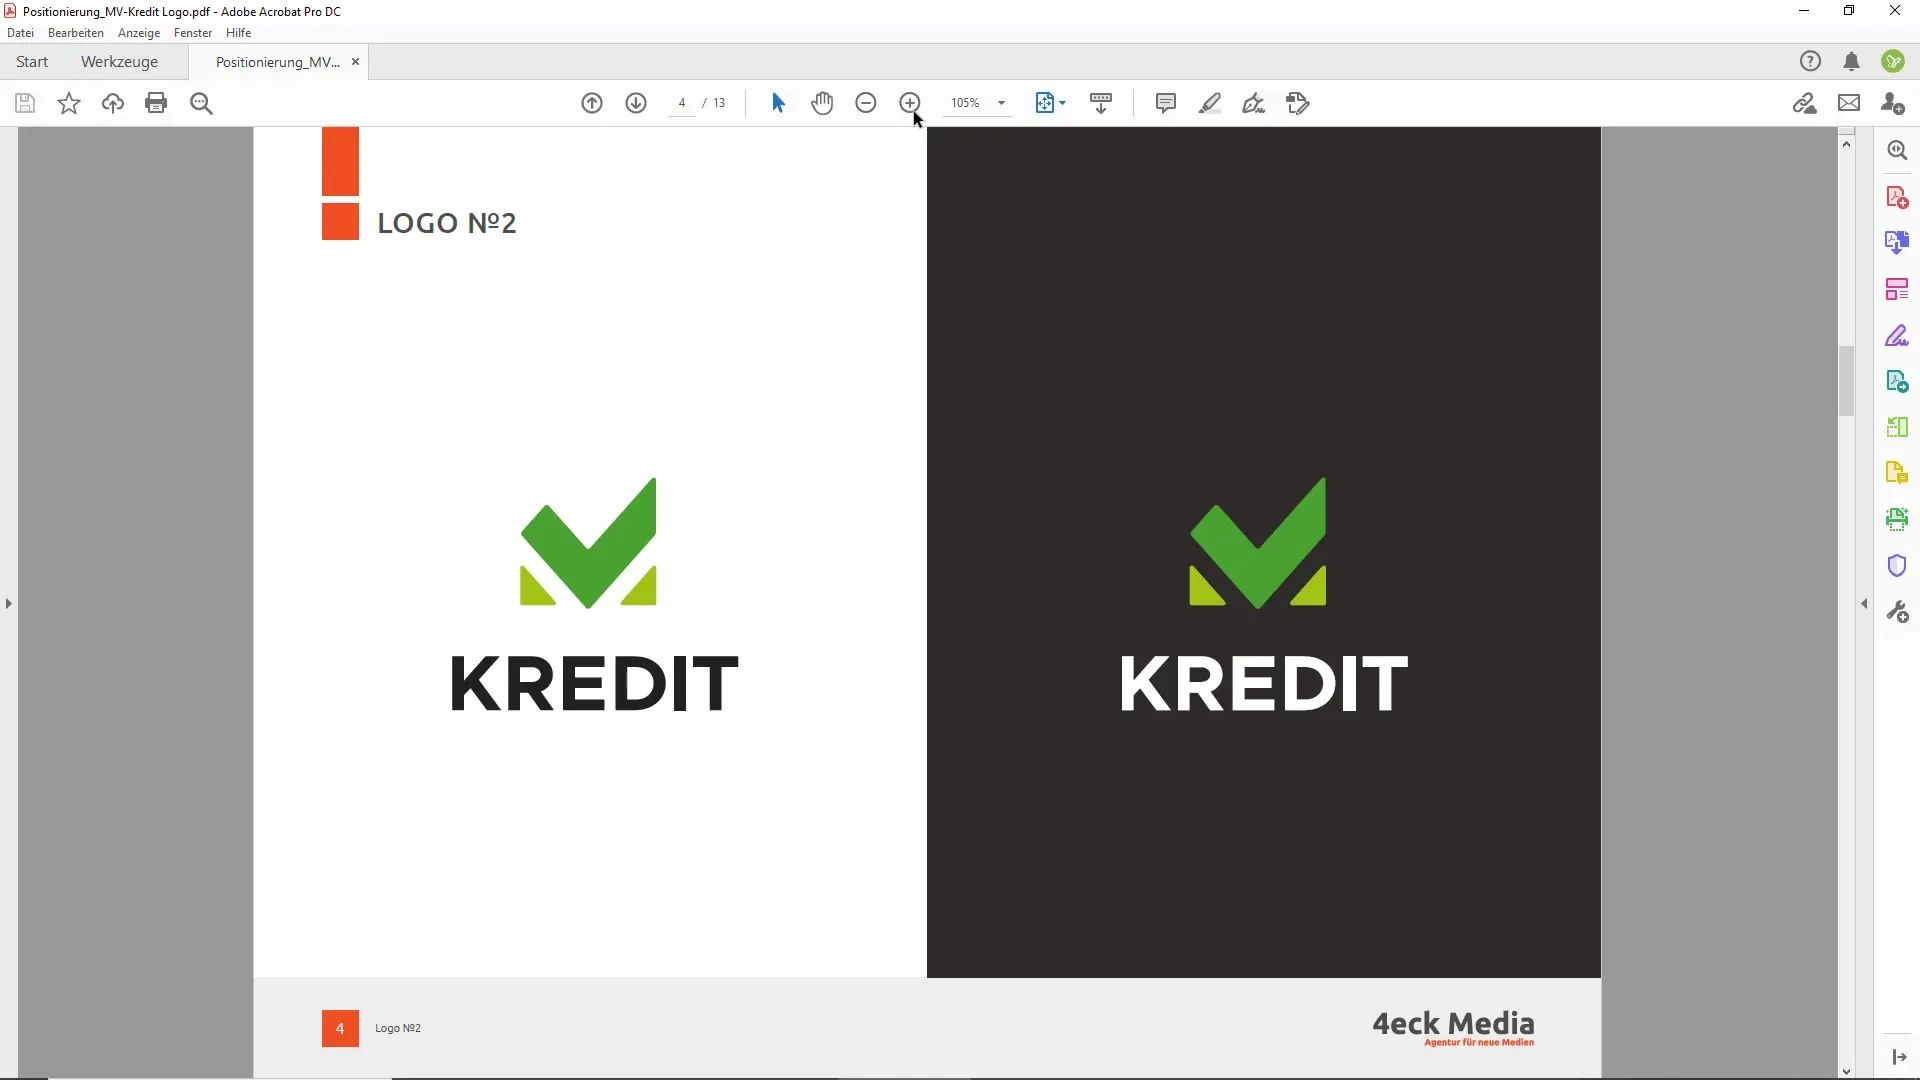The height and width of the screenshot is (1080, 1920).
Task: Click the page number field showing 4
Action: click(682, 103)
